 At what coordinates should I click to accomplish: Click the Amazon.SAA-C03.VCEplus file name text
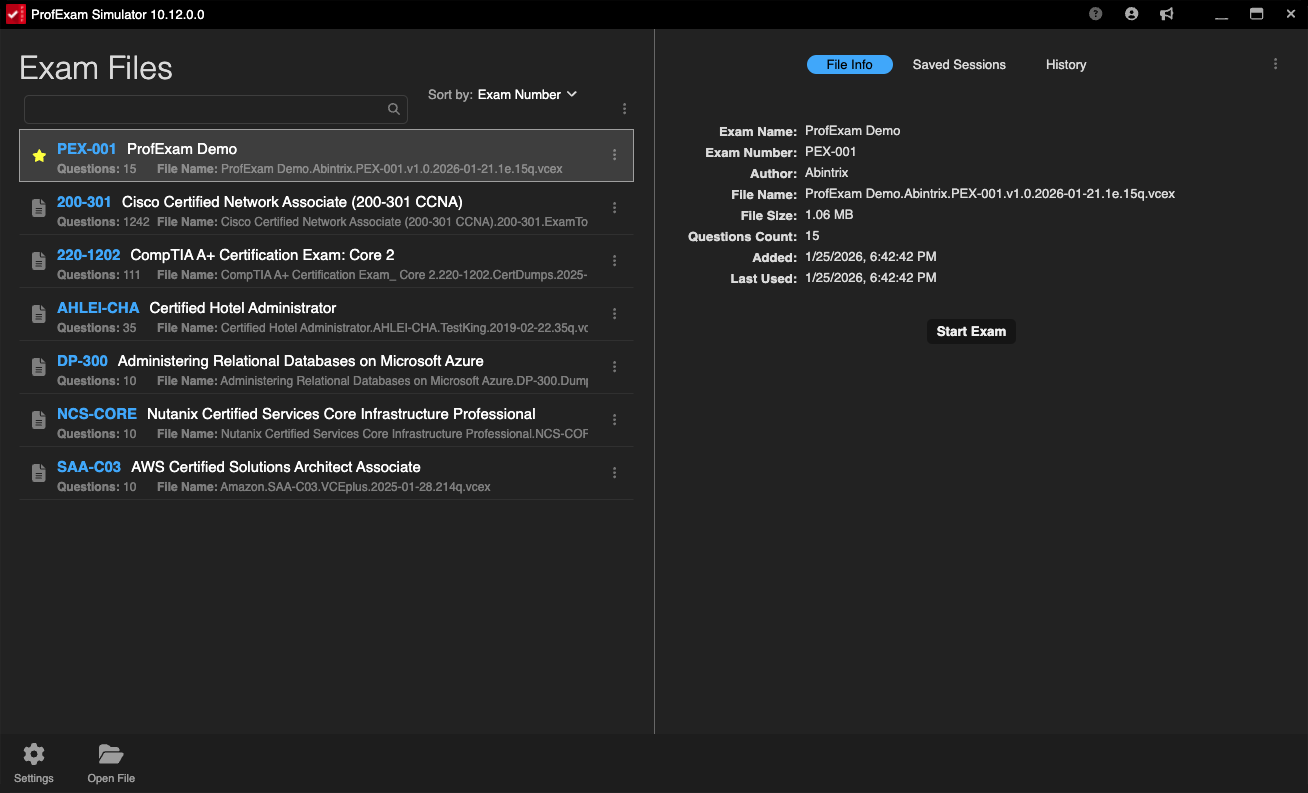[355, 487]
